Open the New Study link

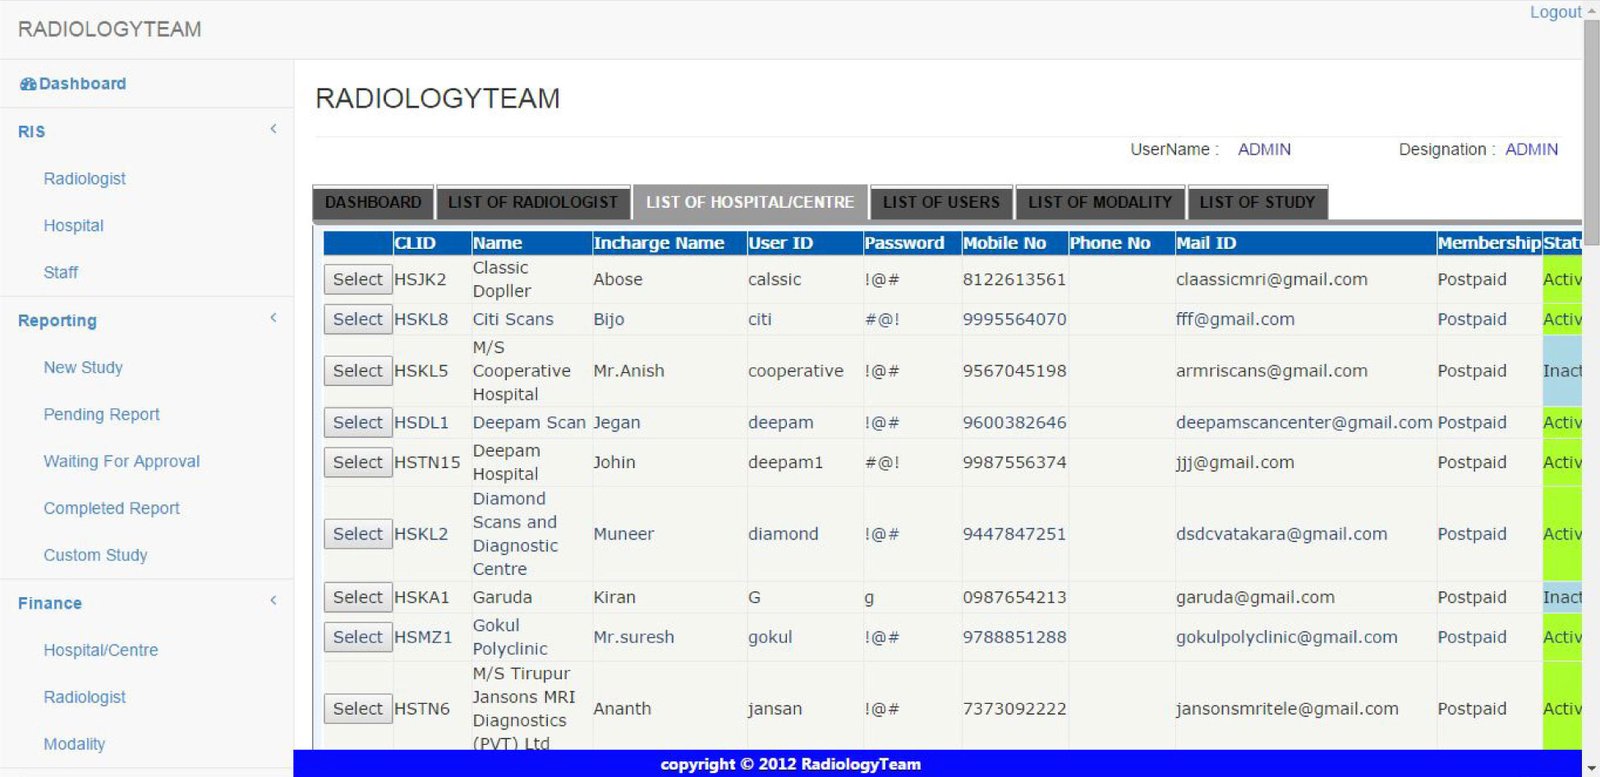83,367
